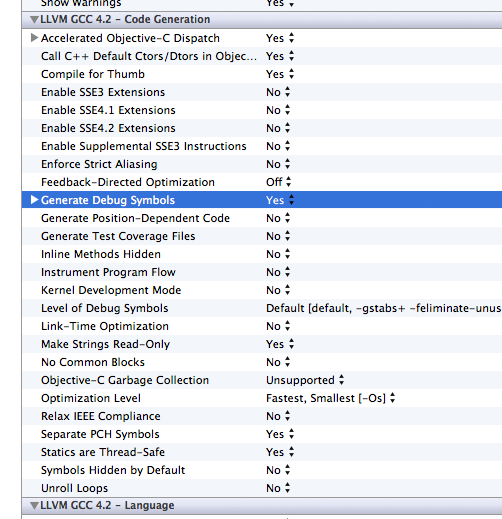The width and height of the screenshot is (502, 519).
Task: Change Separate PCH Symbols value
Action: click(280, 434)
